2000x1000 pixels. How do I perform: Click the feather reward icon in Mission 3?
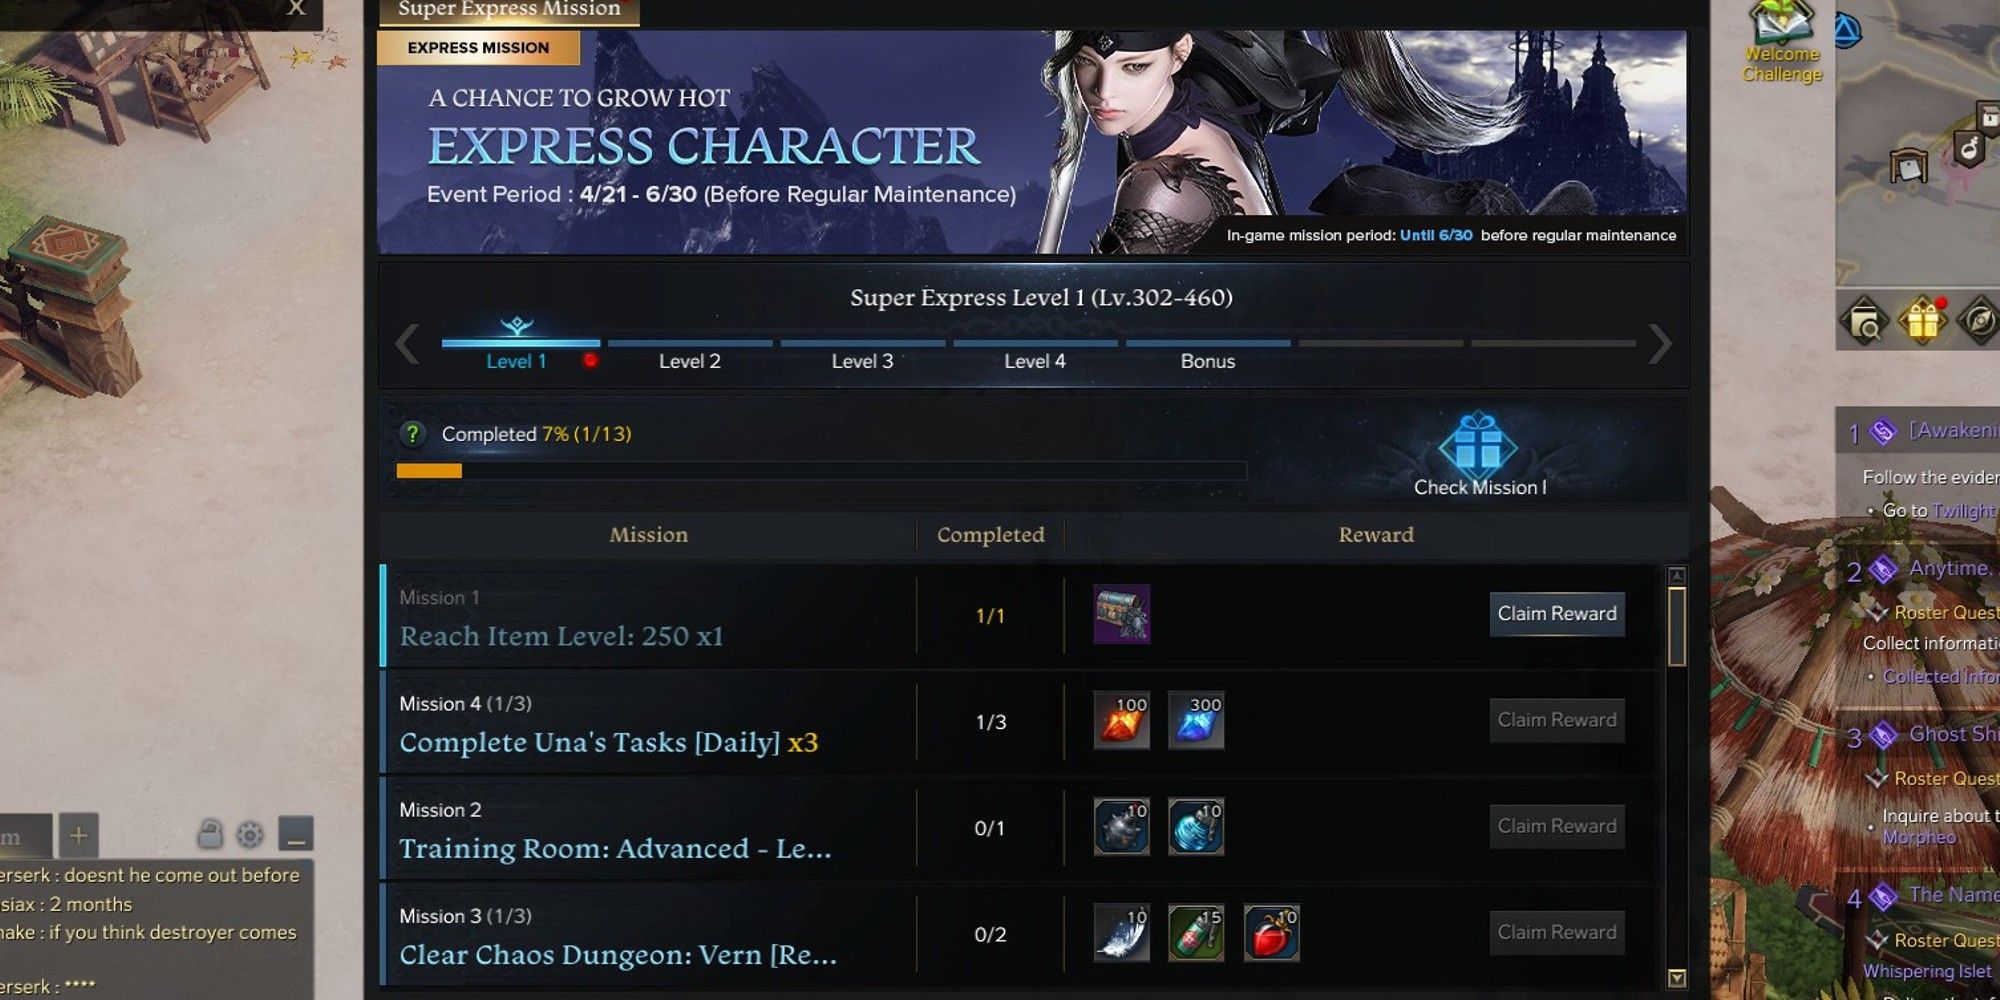point(1121,933)
